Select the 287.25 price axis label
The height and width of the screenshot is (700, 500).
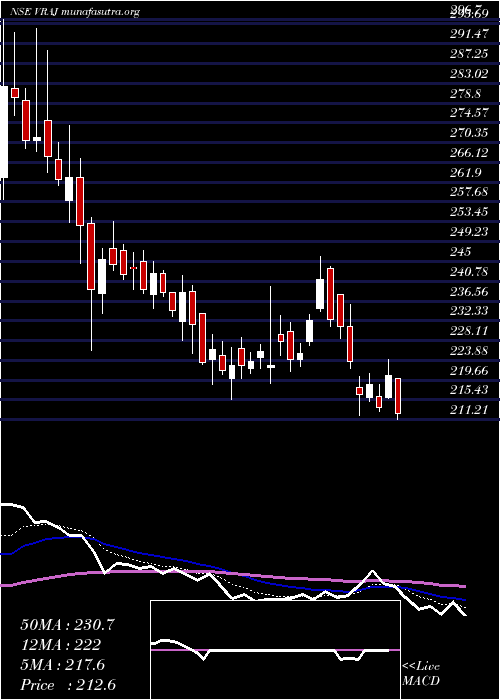[469, 54]
